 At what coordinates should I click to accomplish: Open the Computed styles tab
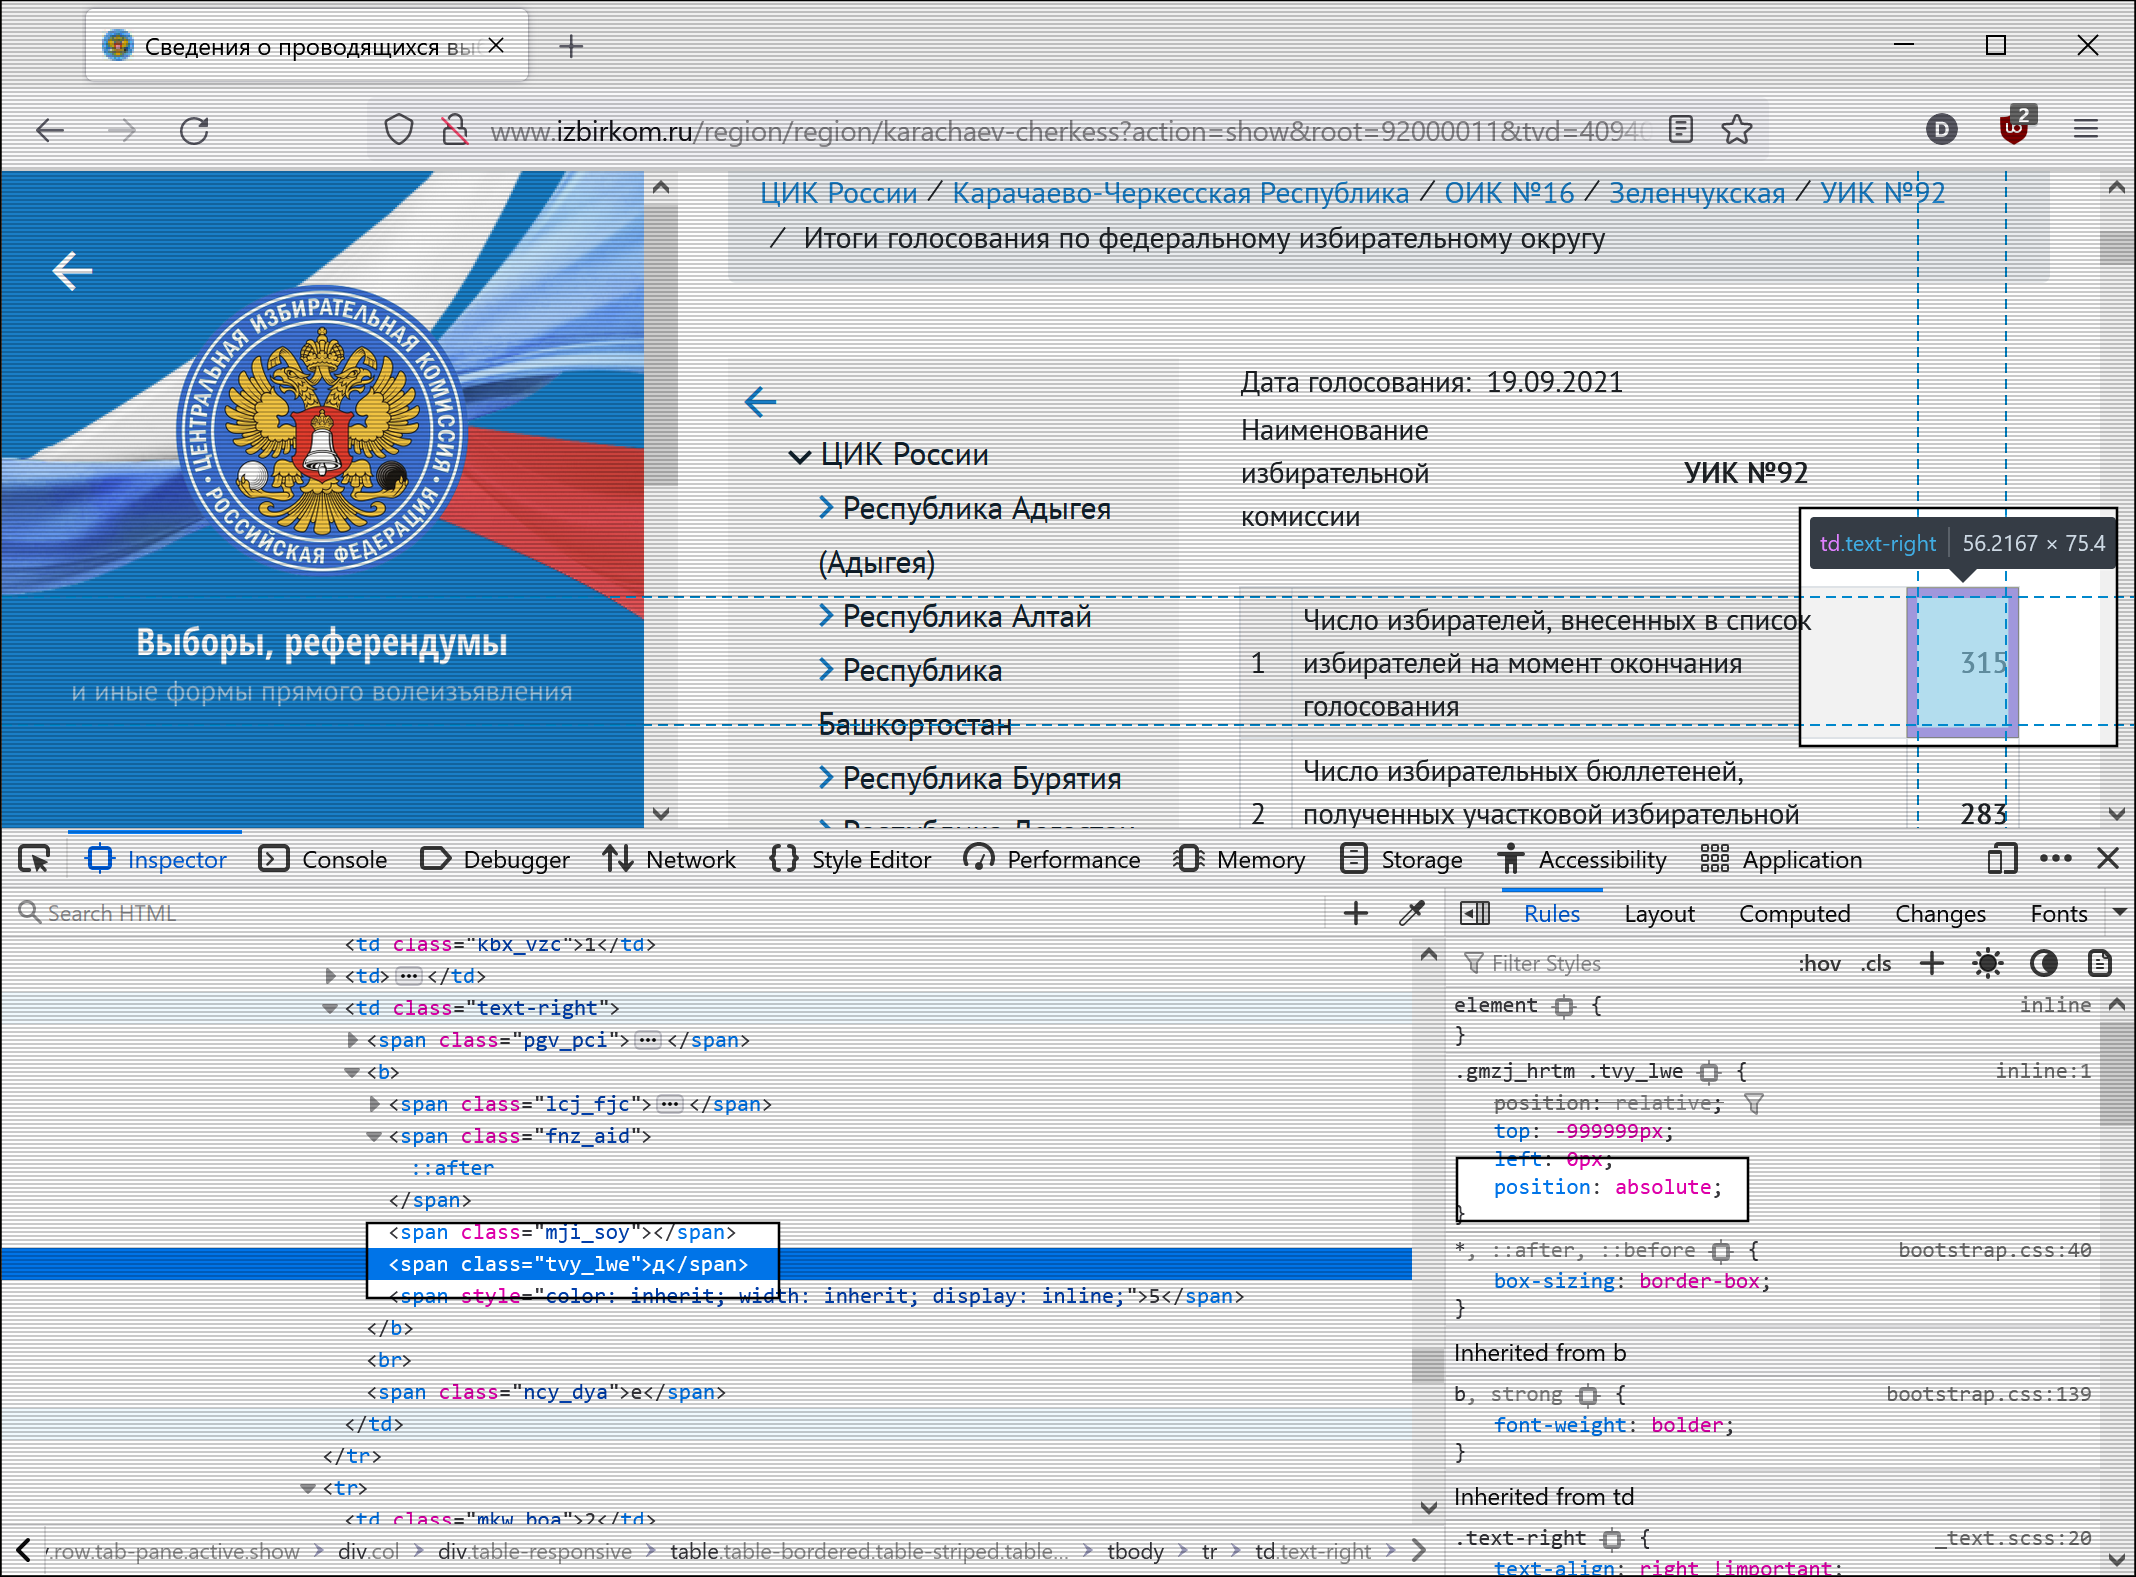pos(1794,913)
